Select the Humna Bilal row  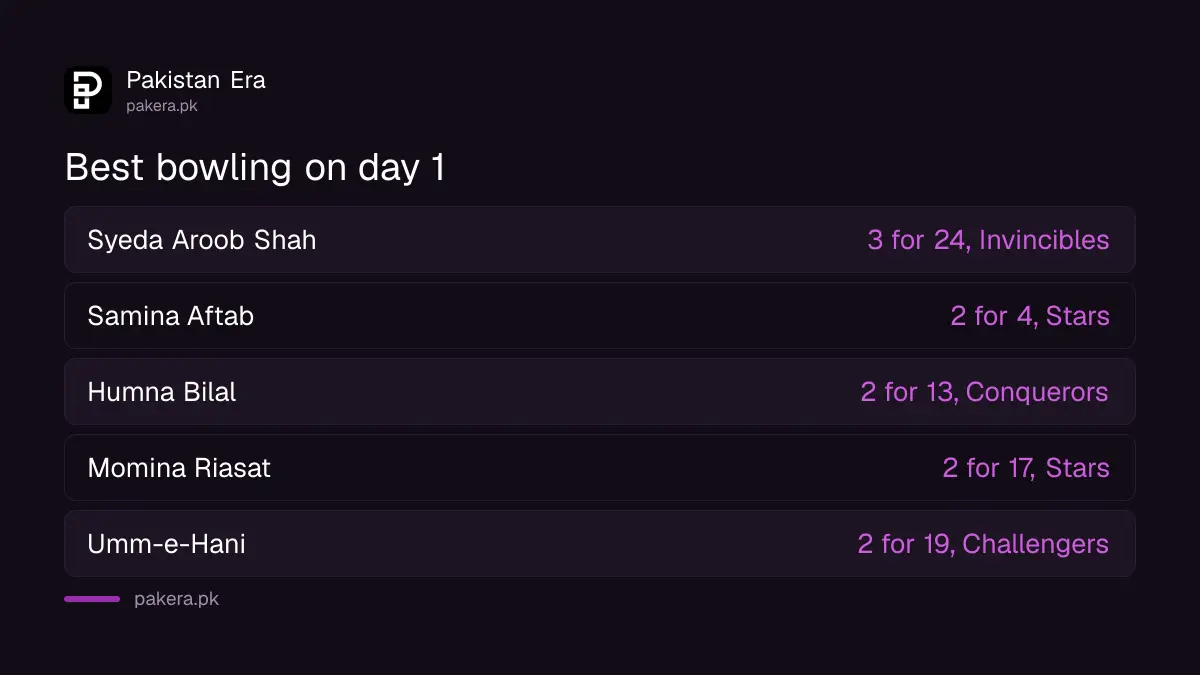[600, 392]
